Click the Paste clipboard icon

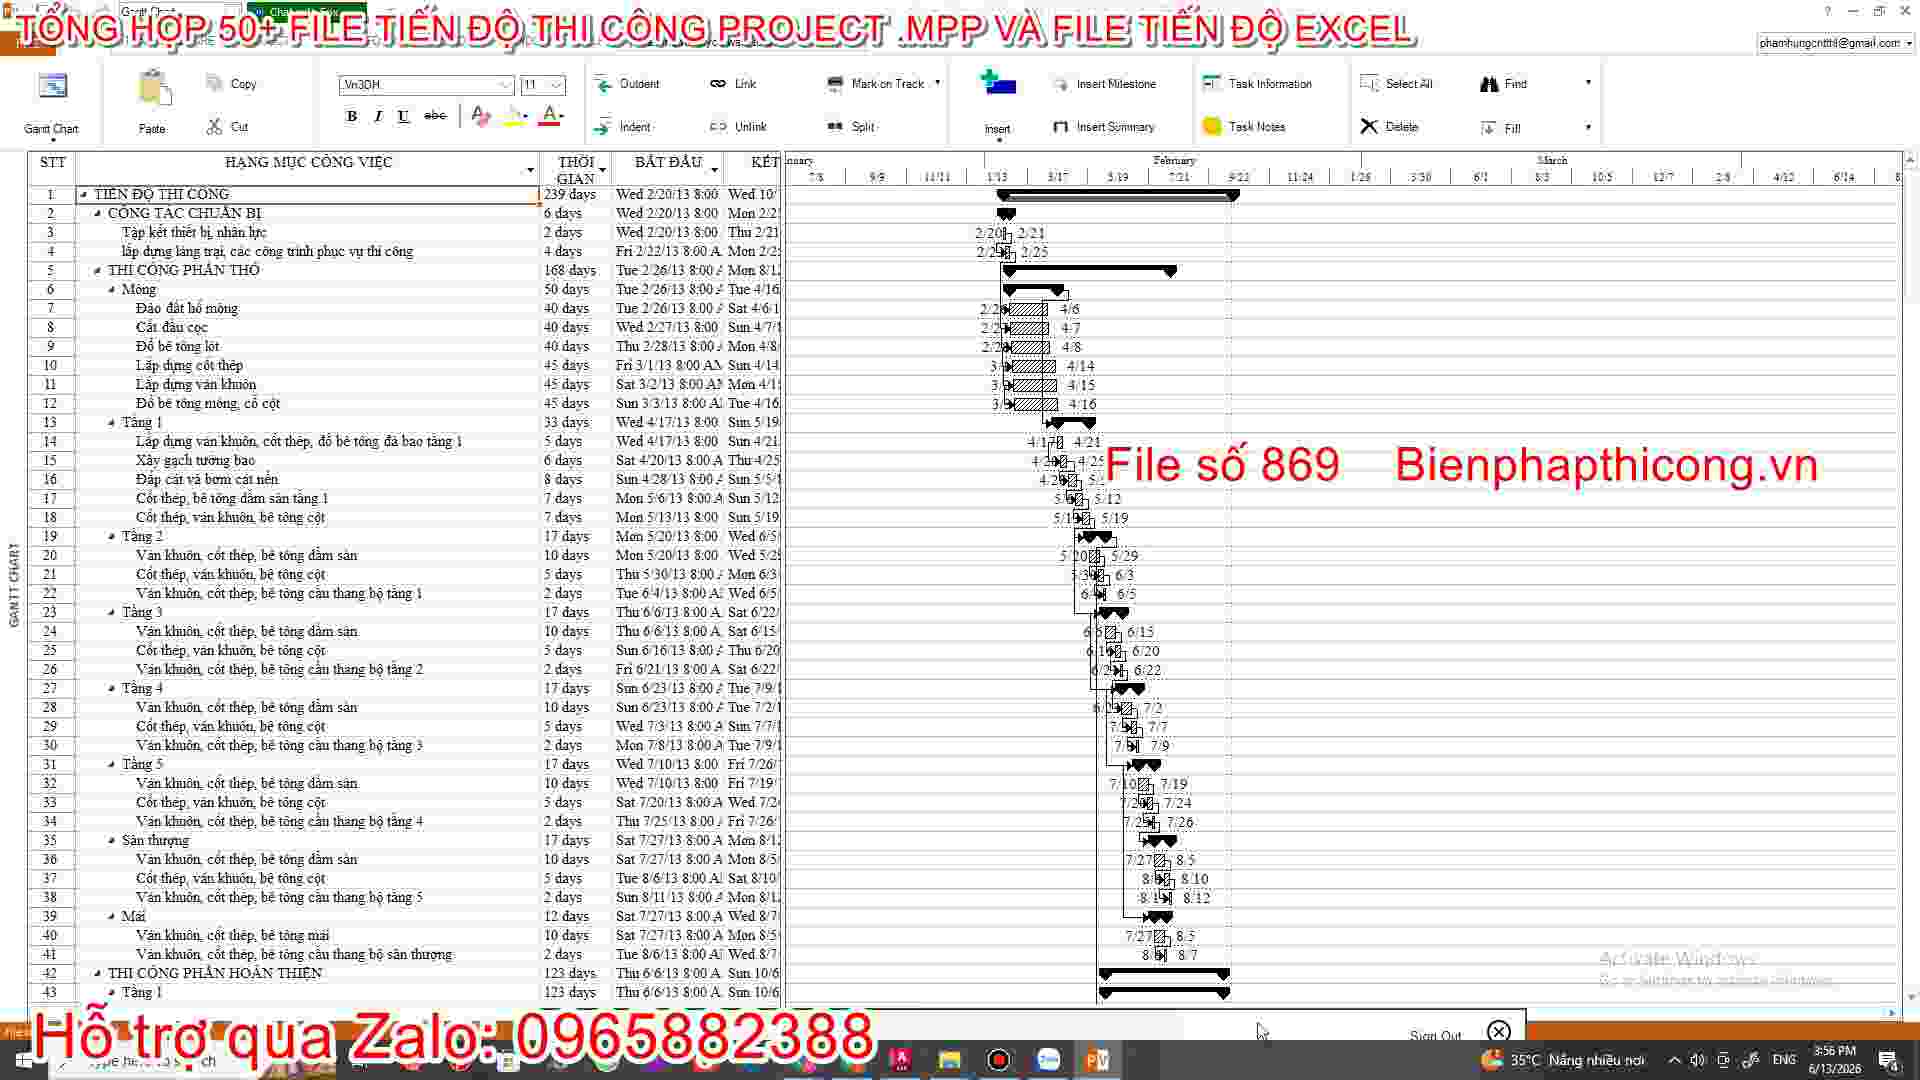(153, 90)
